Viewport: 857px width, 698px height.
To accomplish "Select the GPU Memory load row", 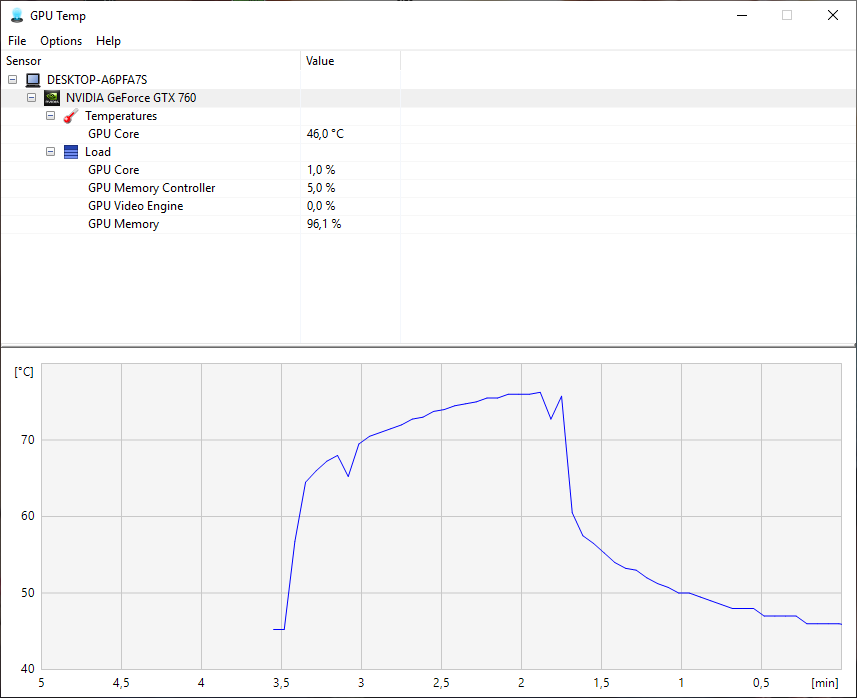I will pos(123,224).
